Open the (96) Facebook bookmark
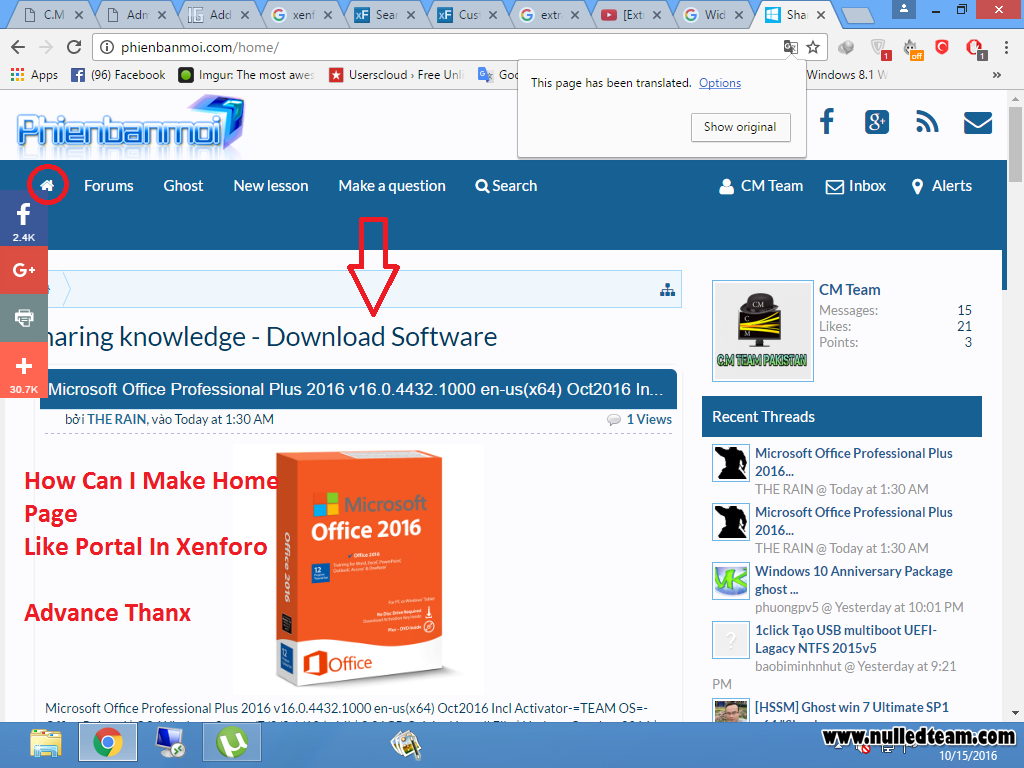Image resolution: width=1024 pixels, height=768 pixels. click(118, 75)
